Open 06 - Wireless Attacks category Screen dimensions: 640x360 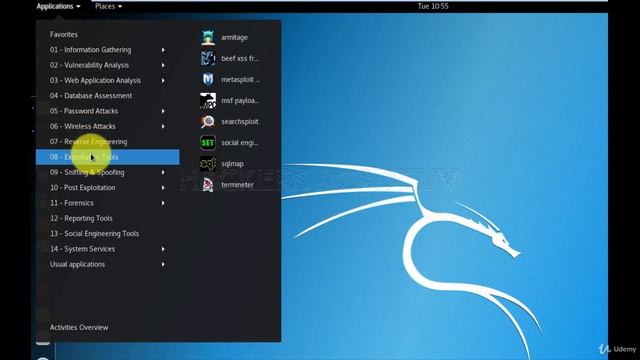[108, 127]
